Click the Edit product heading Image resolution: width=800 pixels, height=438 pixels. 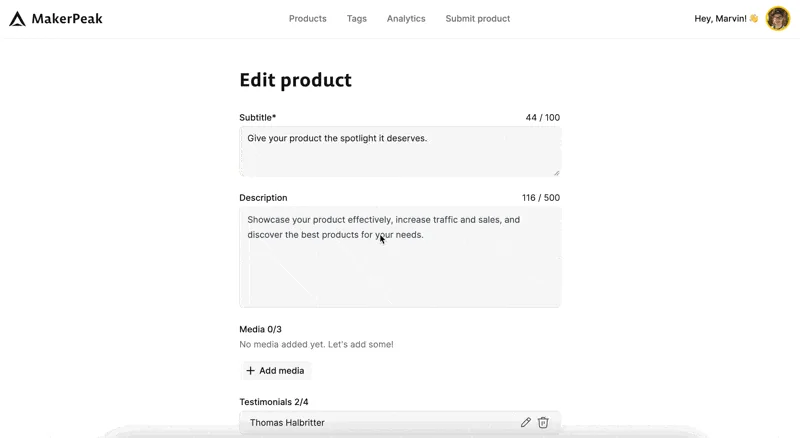tap(295, 80)
